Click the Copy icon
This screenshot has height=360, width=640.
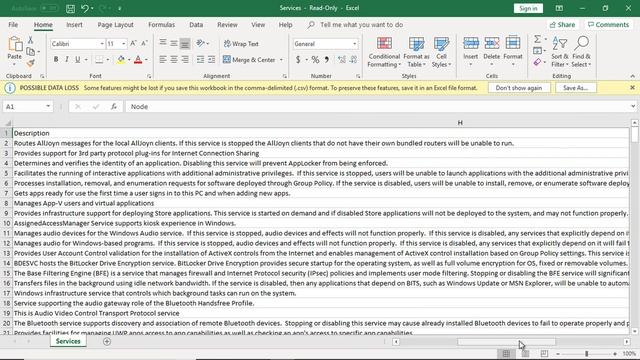(30, 51)
